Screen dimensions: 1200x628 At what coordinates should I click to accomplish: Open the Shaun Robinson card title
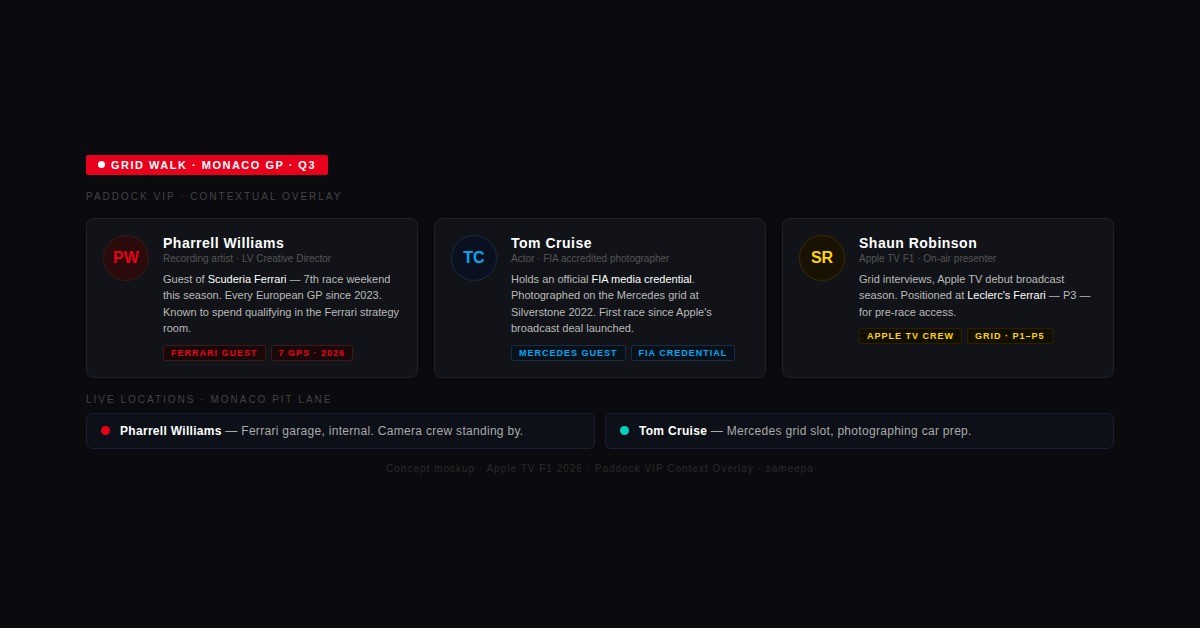(918, 243)
